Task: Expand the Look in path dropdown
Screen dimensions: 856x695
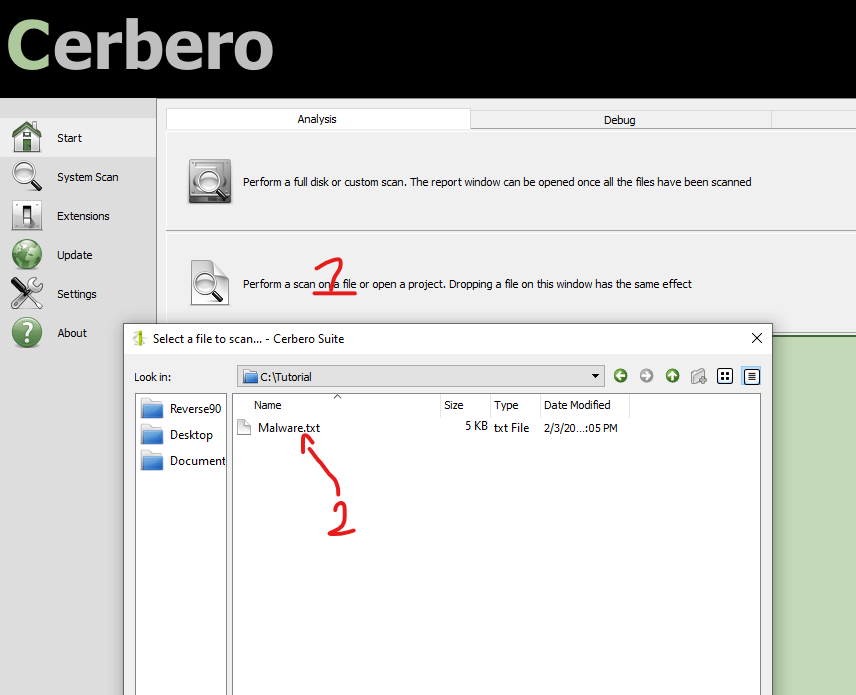Action: (596, 376)
